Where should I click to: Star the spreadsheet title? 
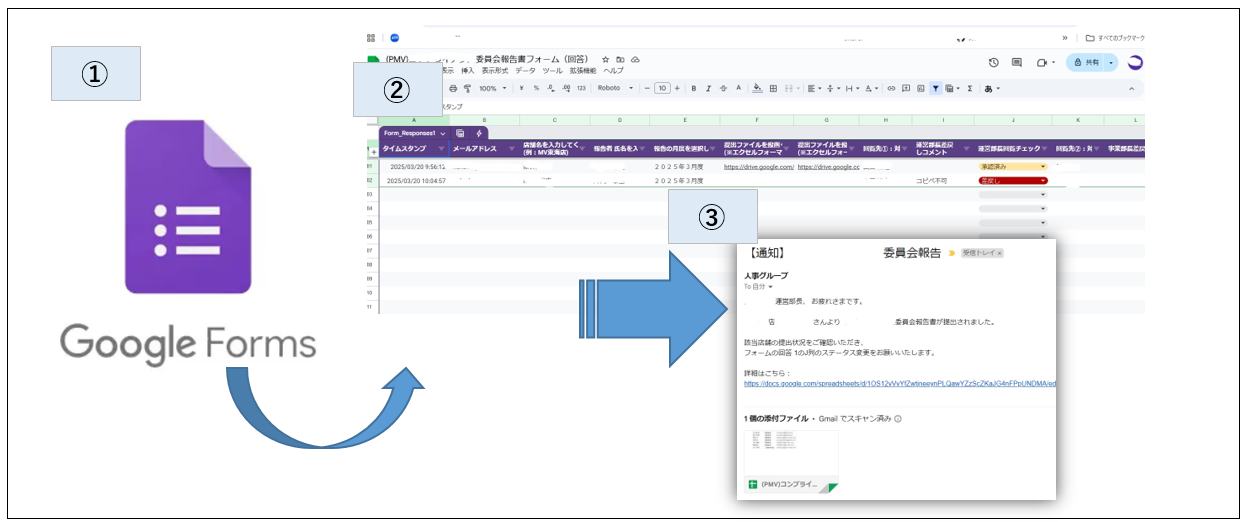pyautogui.click(x=606, y=60)
